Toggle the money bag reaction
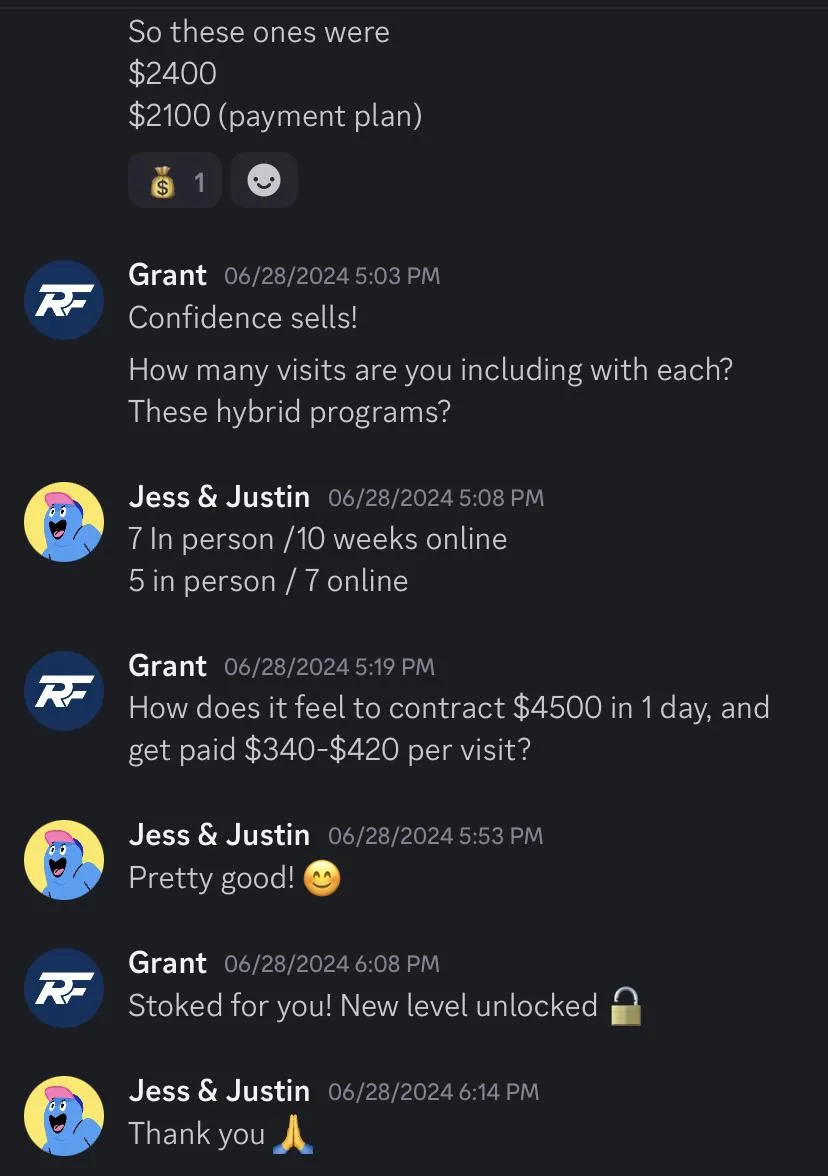 (174, 181)
